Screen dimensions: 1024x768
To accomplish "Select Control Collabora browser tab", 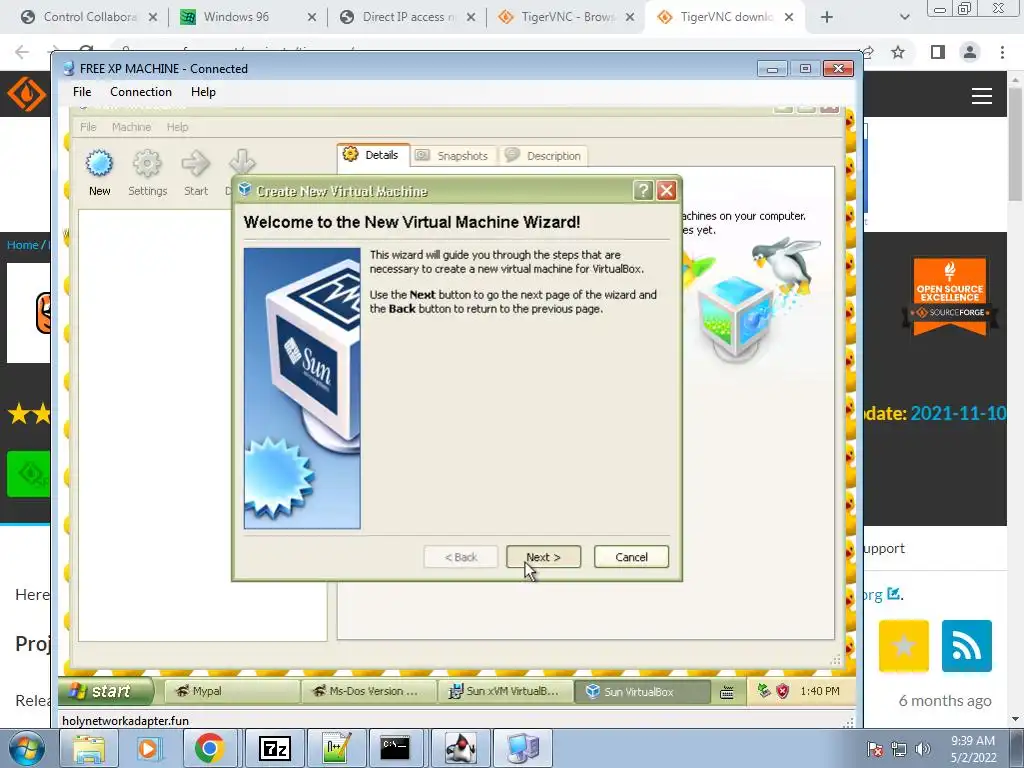I will tap(89, 17).
